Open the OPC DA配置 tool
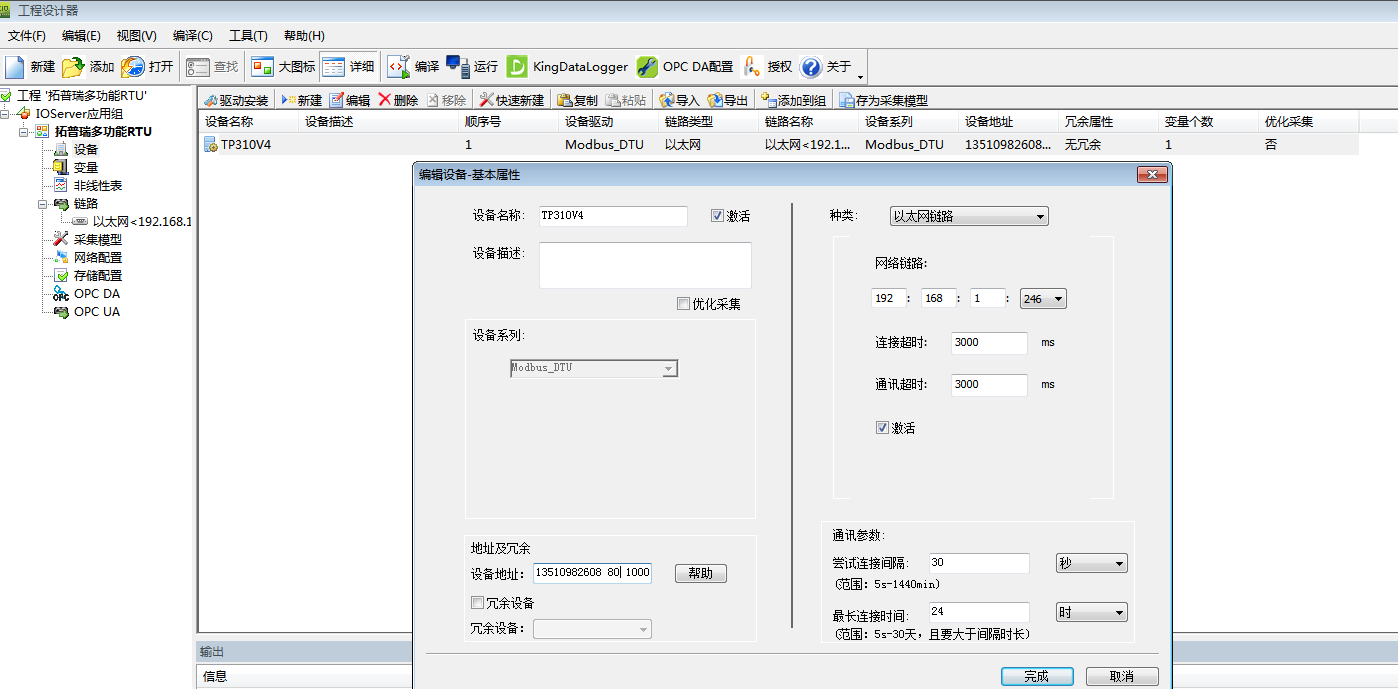 click(x=647, y=67)
